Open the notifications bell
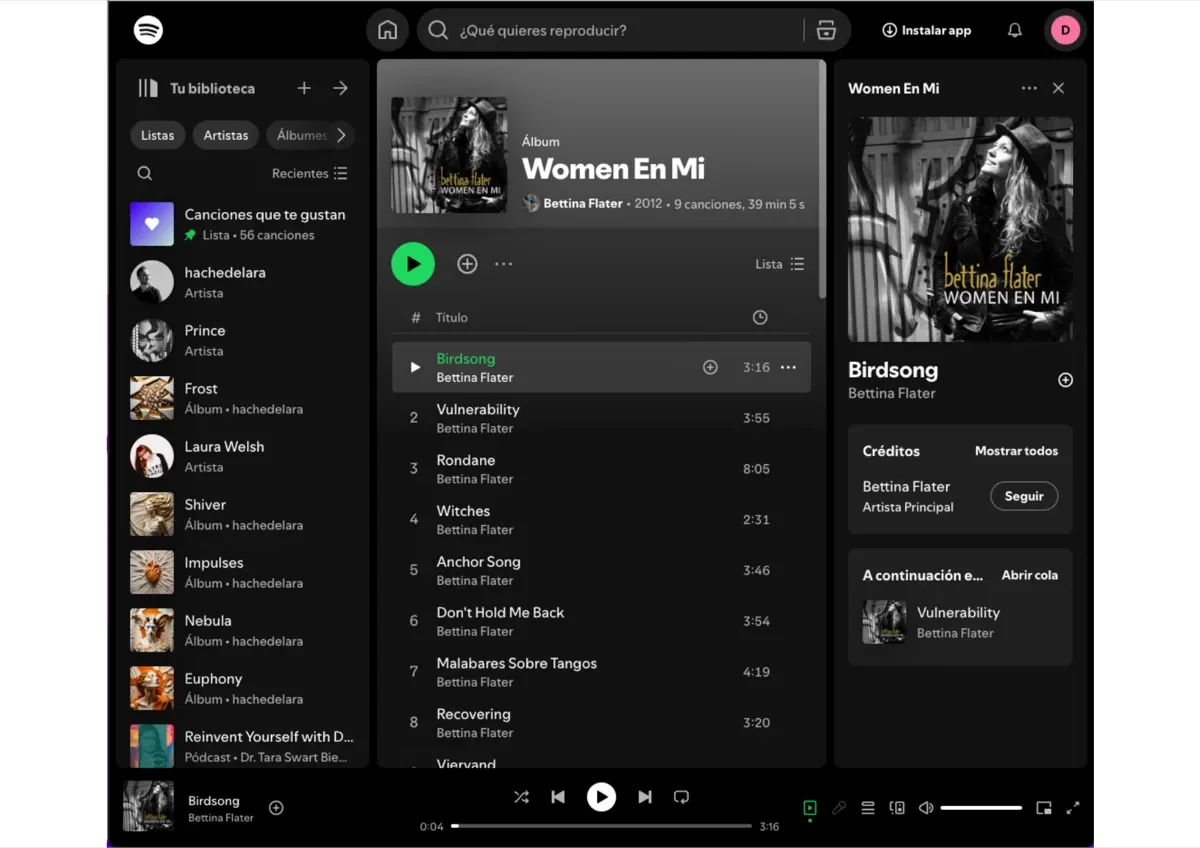This screenshot has width=1200, height=848. pos(1014,30)
